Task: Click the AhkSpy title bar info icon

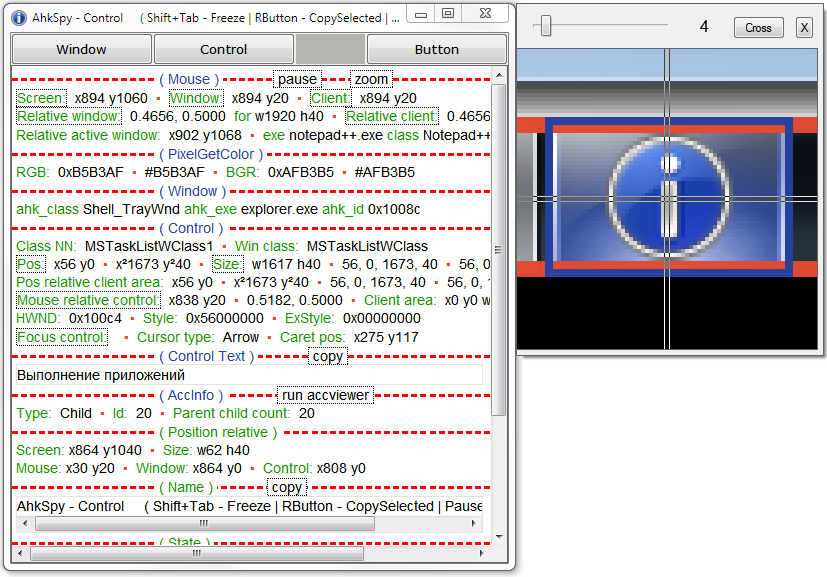Action: pos(18,18)
